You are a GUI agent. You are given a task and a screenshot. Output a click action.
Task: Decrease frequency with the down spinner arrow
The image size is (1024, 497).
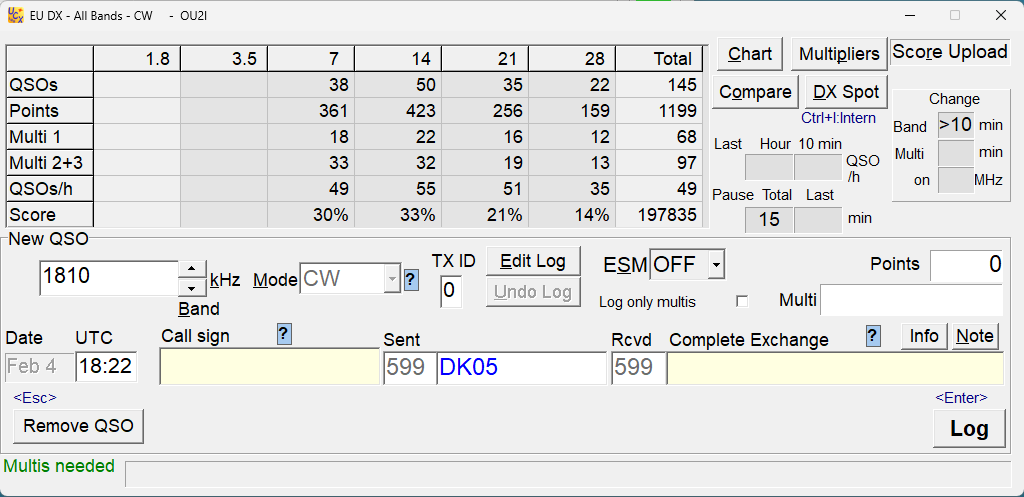[192, 288]
